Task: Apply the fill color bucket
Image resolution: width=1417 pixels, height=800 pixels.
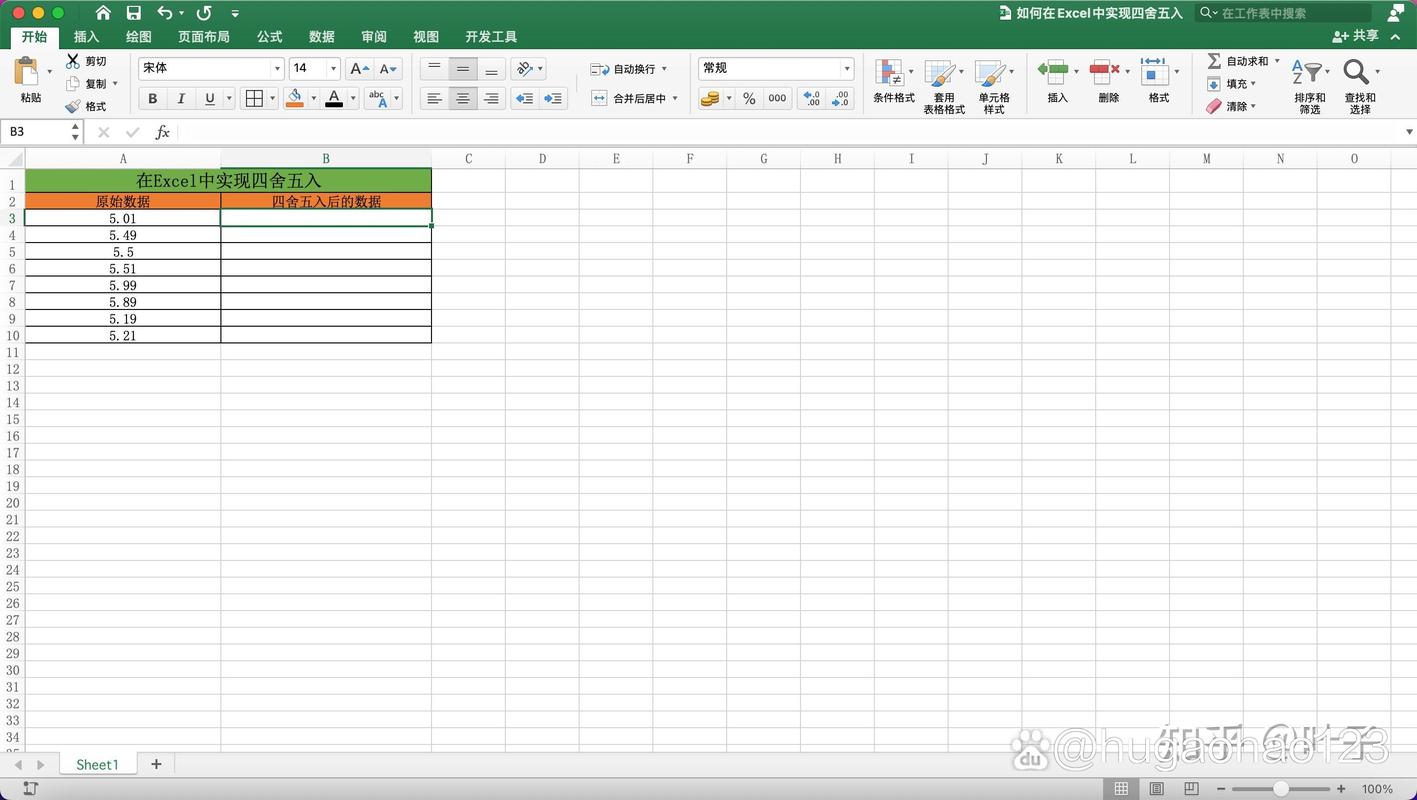Action: coord(294,98)
